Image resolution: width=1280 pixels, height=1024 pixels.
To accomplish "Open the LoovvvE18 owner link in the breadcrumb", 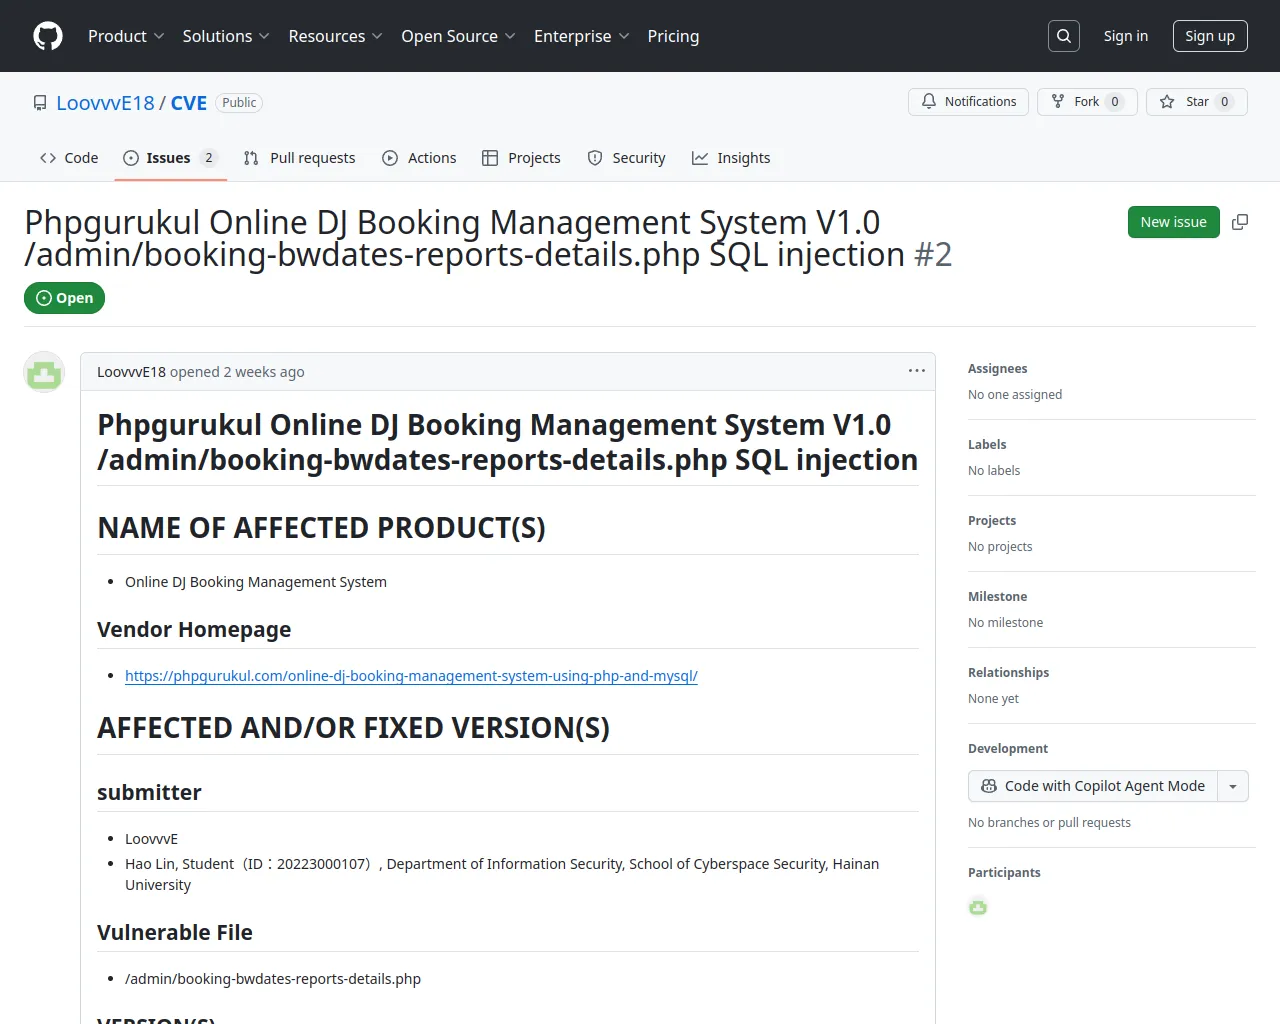I will (x=106, y=103).
